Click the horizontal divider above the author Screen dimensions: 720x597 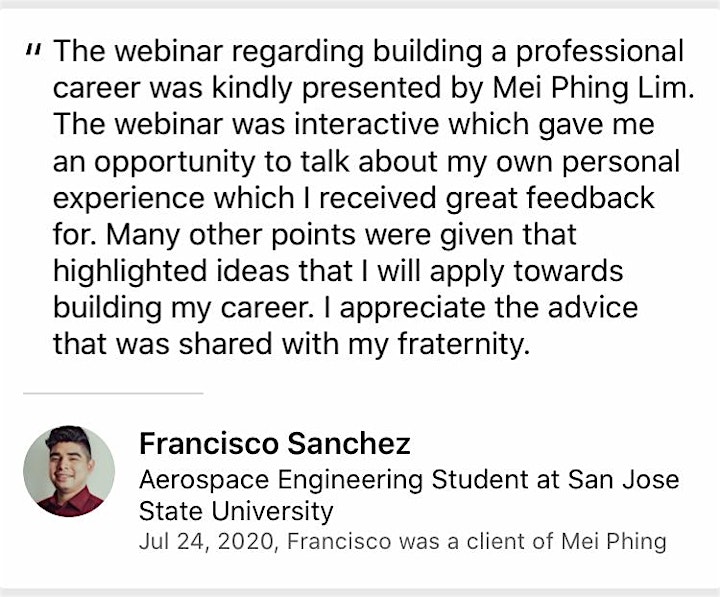pyautogui.click(x=113, y=393)
